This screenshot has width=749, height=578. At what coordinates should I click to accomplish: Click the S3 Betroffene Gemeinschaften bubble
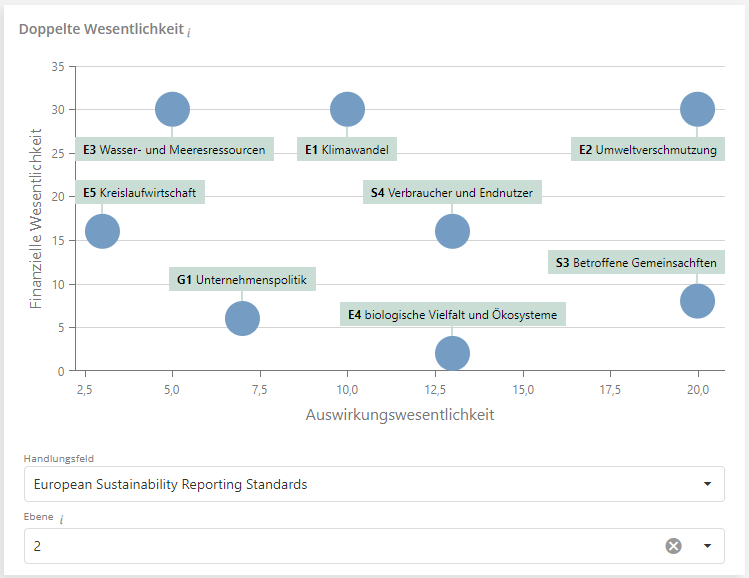coord(697,301)
